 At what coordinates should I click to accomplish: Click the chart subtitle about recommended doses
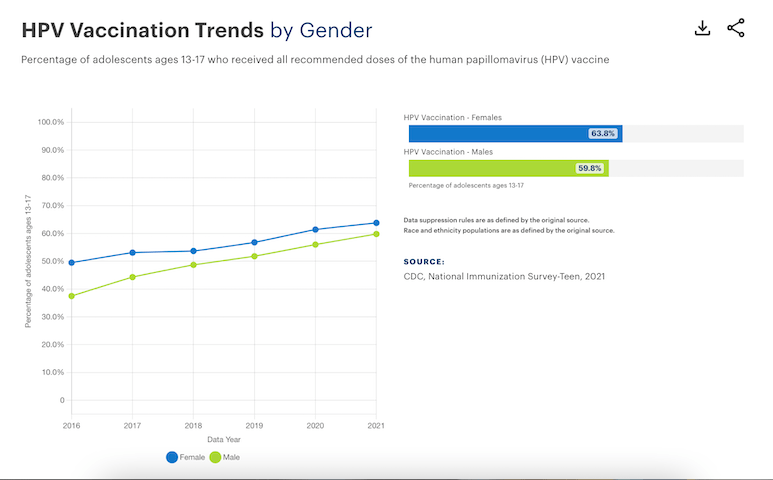click(x=315, y=60)
